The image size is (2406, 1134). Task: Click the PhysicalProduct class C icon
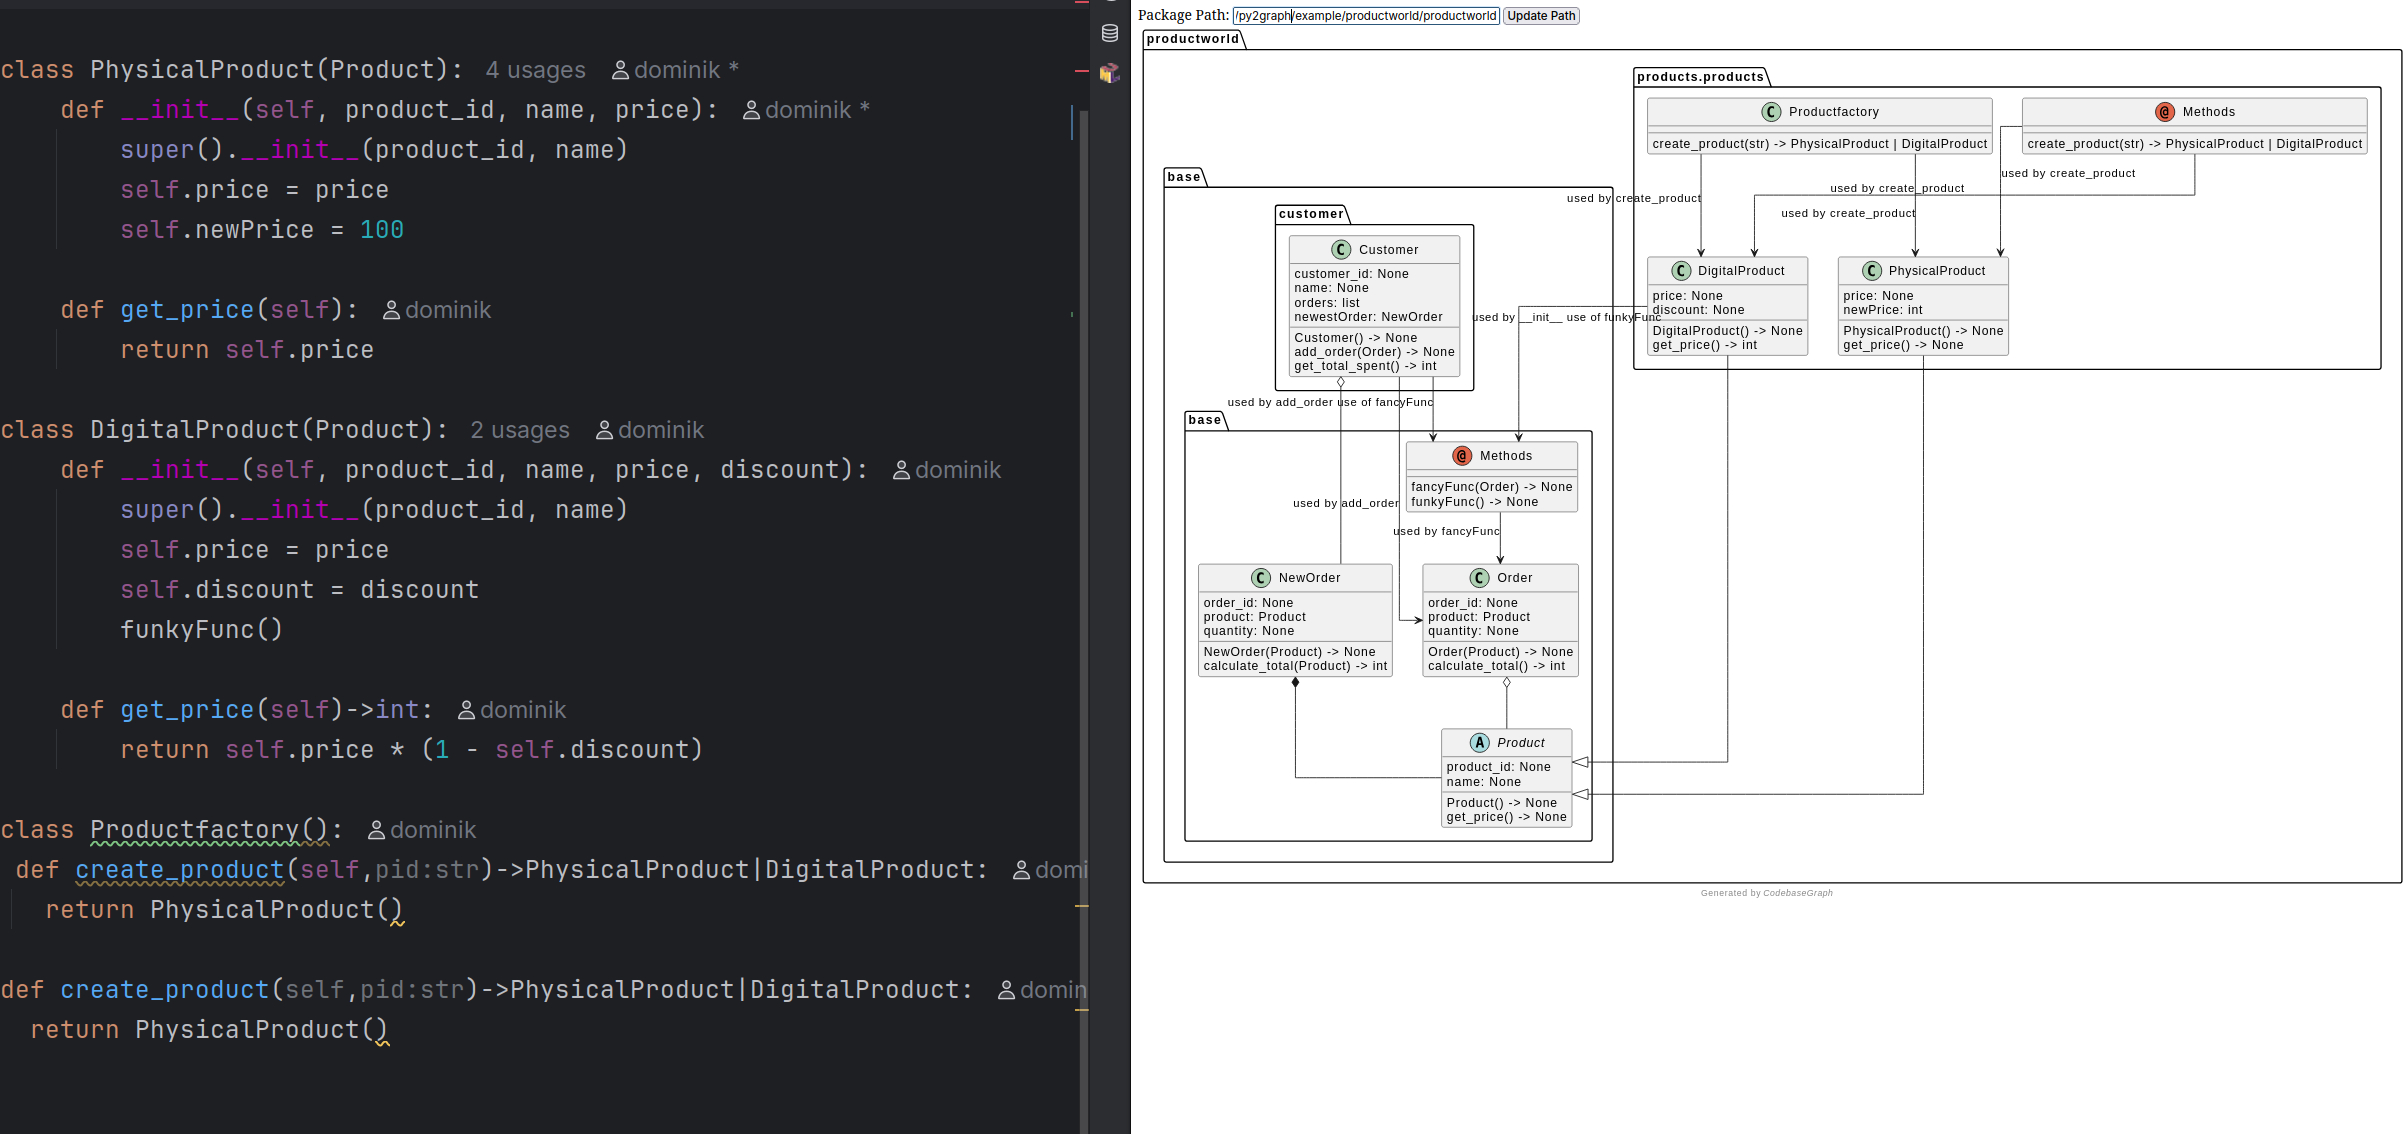[1872, 271]
